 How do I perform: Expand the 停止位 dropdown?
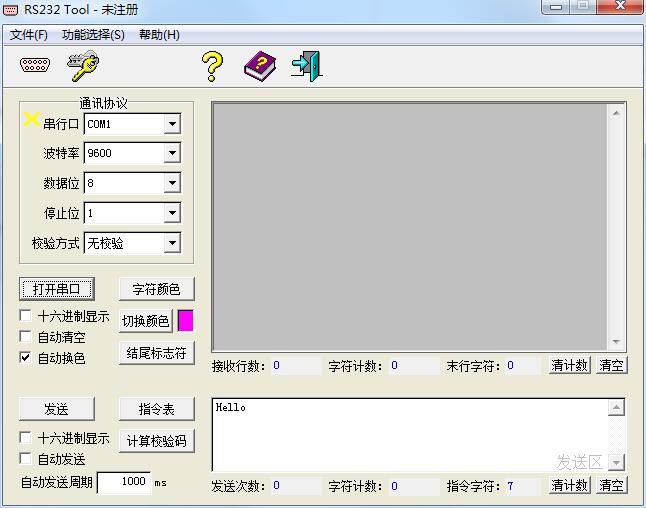tap(172, 213)
